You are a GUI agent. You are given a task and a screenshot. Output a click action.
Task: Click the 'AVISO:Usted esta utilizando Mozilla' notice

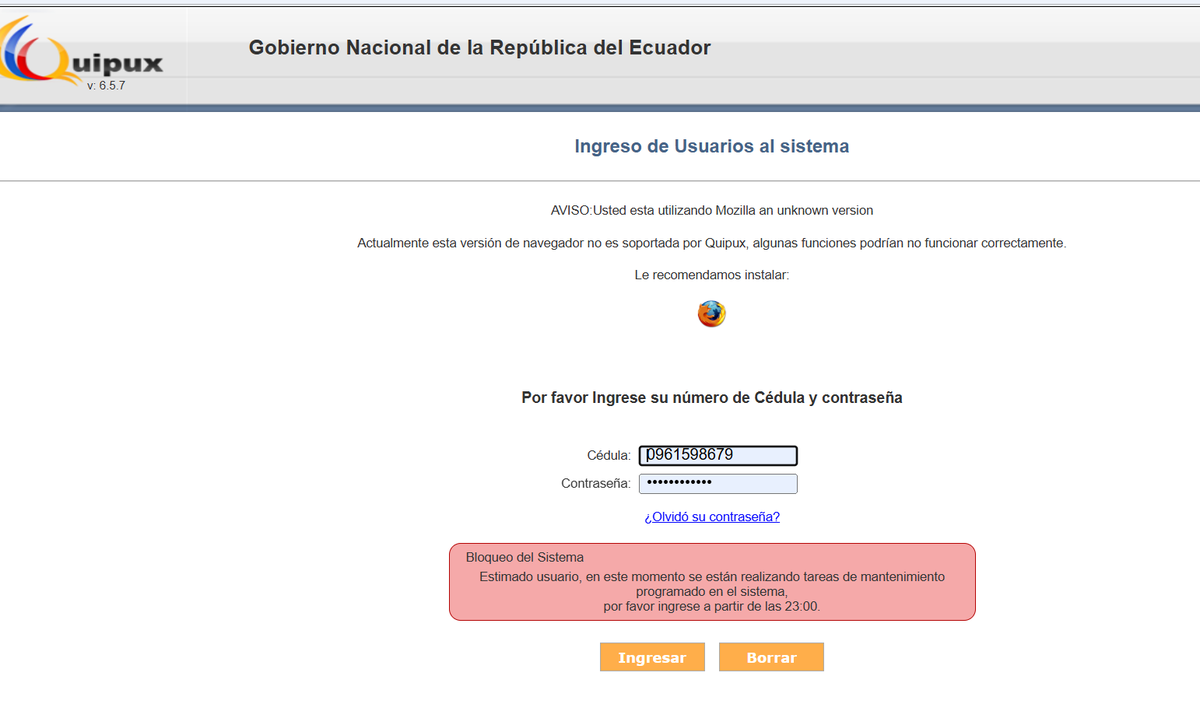pyautogui.click(x=712, y=210)
